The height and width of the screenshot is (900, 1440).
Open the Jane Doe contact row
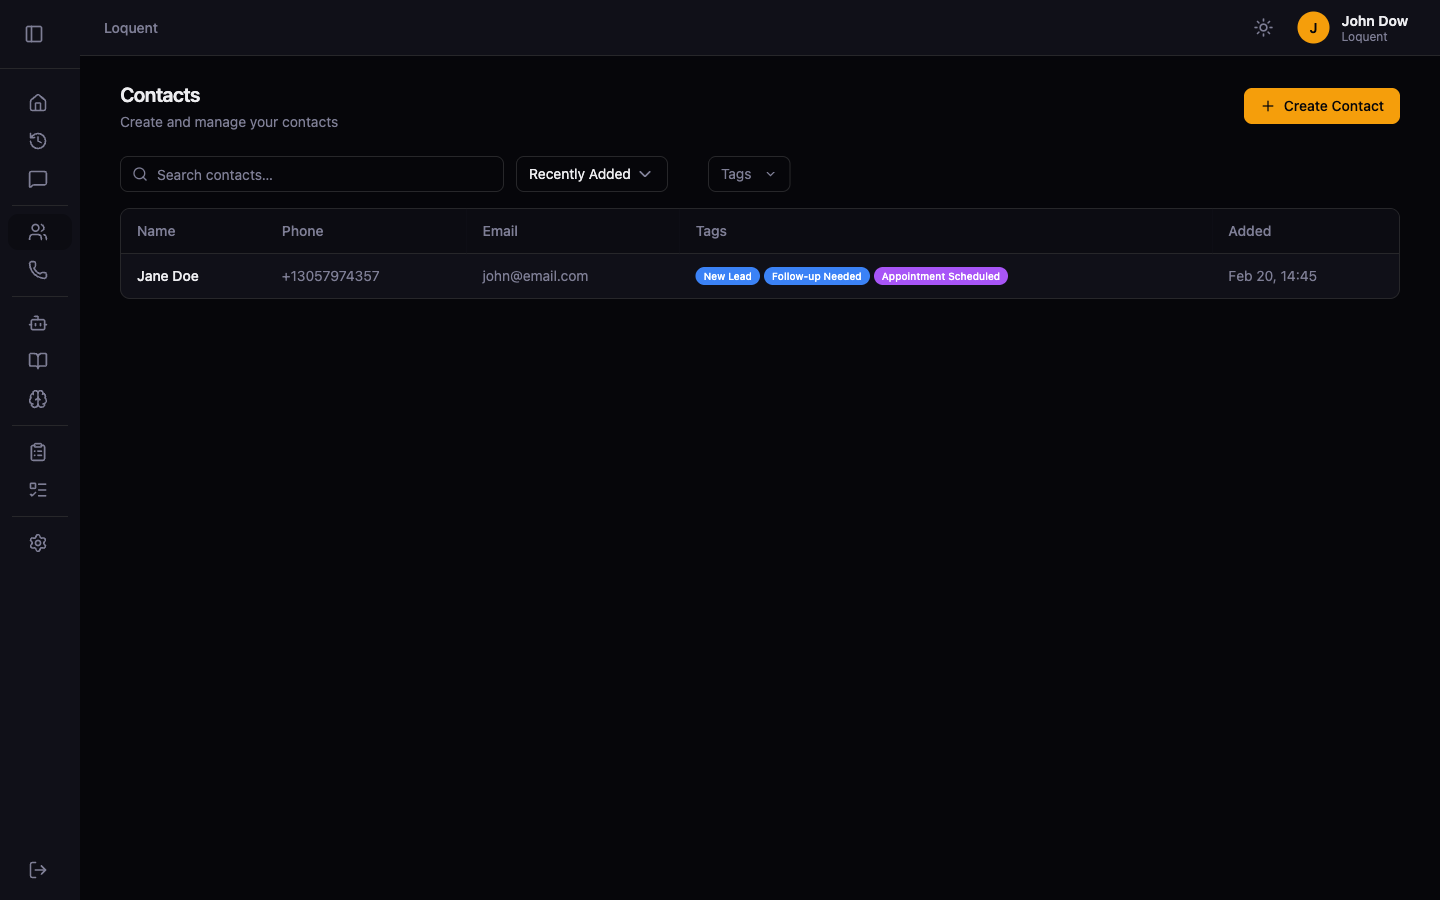[x=168, y=276]
